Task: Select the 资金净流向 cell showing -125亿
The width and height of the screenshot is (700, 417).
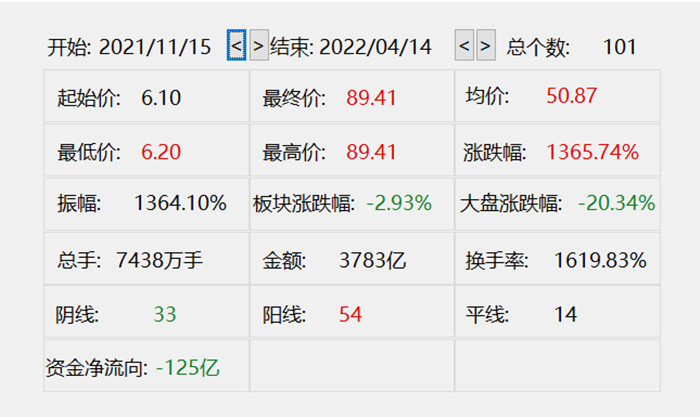Action: tap(146, 367)
